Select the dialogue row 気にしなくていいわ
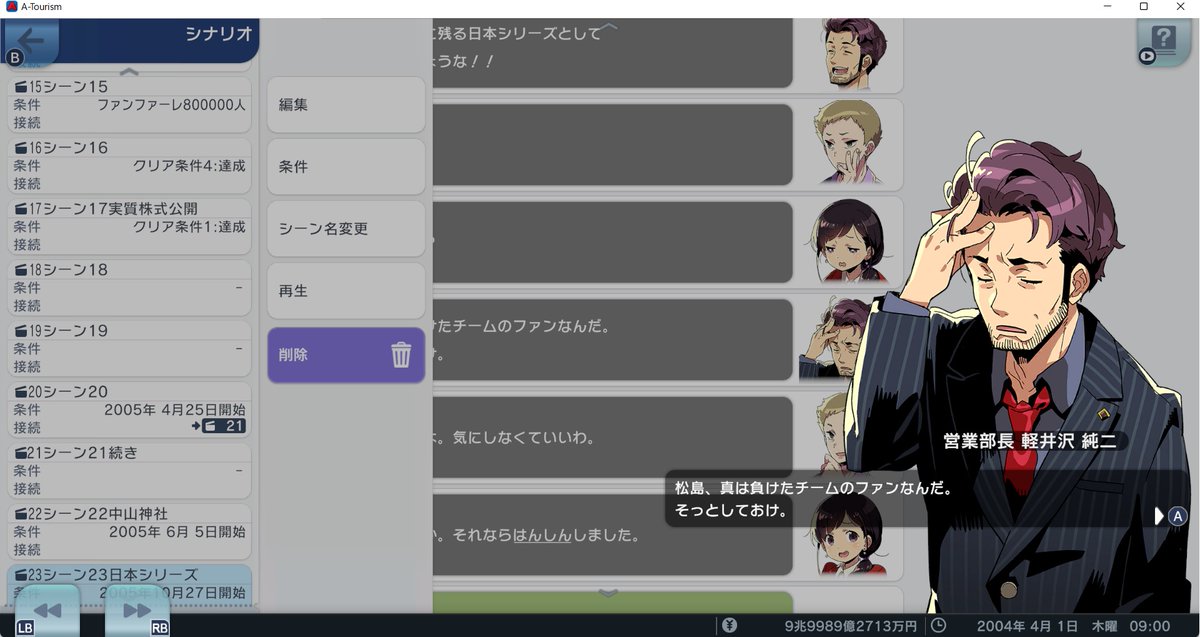This screenshot has height=637, width=1200. pyautogui.click(x=612, y=437)
